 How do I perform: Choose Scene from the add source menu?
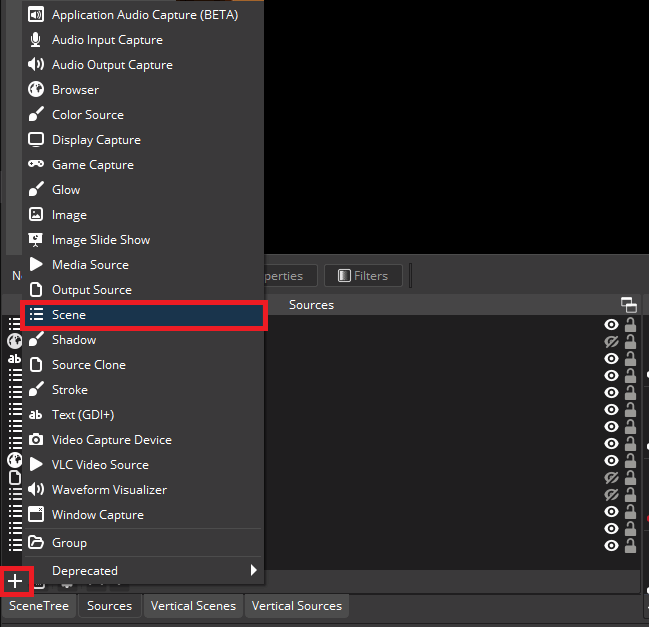tap(143, 315)
